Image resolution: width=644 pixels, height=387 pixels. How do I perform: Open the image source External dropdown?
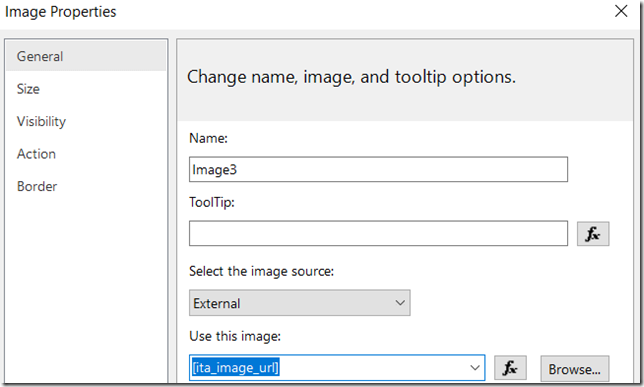click(299, 303)
